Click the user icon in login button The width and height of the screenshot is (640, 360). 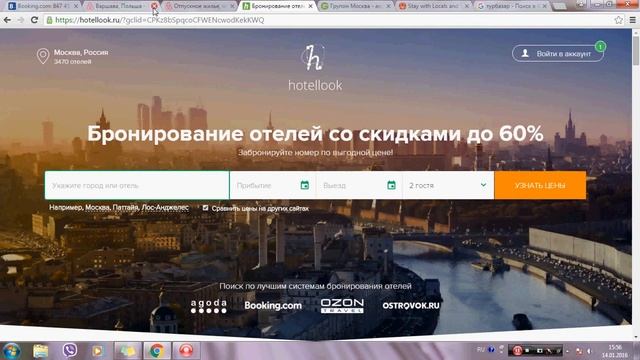click(x=525, y=53)
